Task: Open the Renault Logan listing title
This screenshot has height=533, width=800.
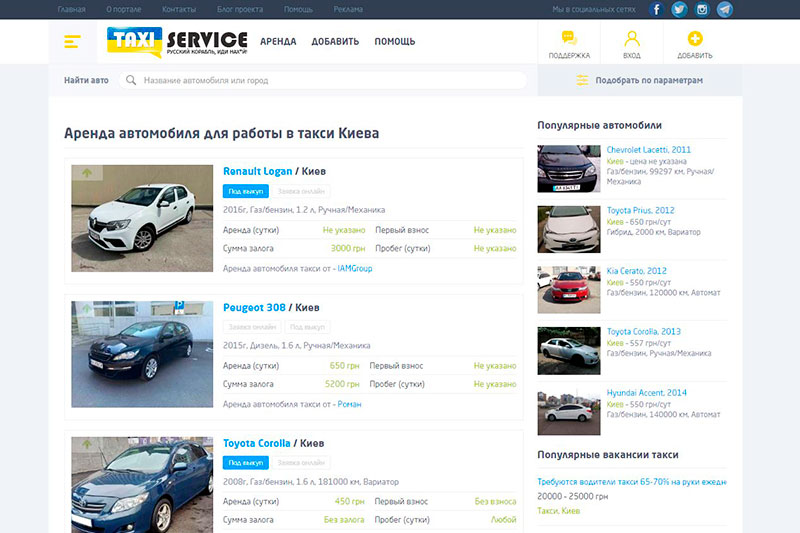Action: coord(258,171)
